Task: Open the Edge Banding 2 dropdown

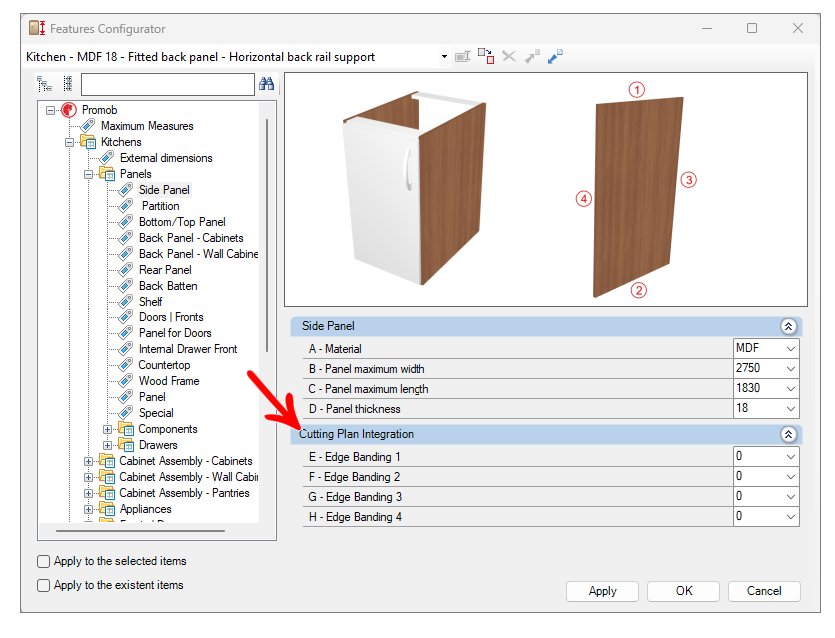Action: coord(791,477)
